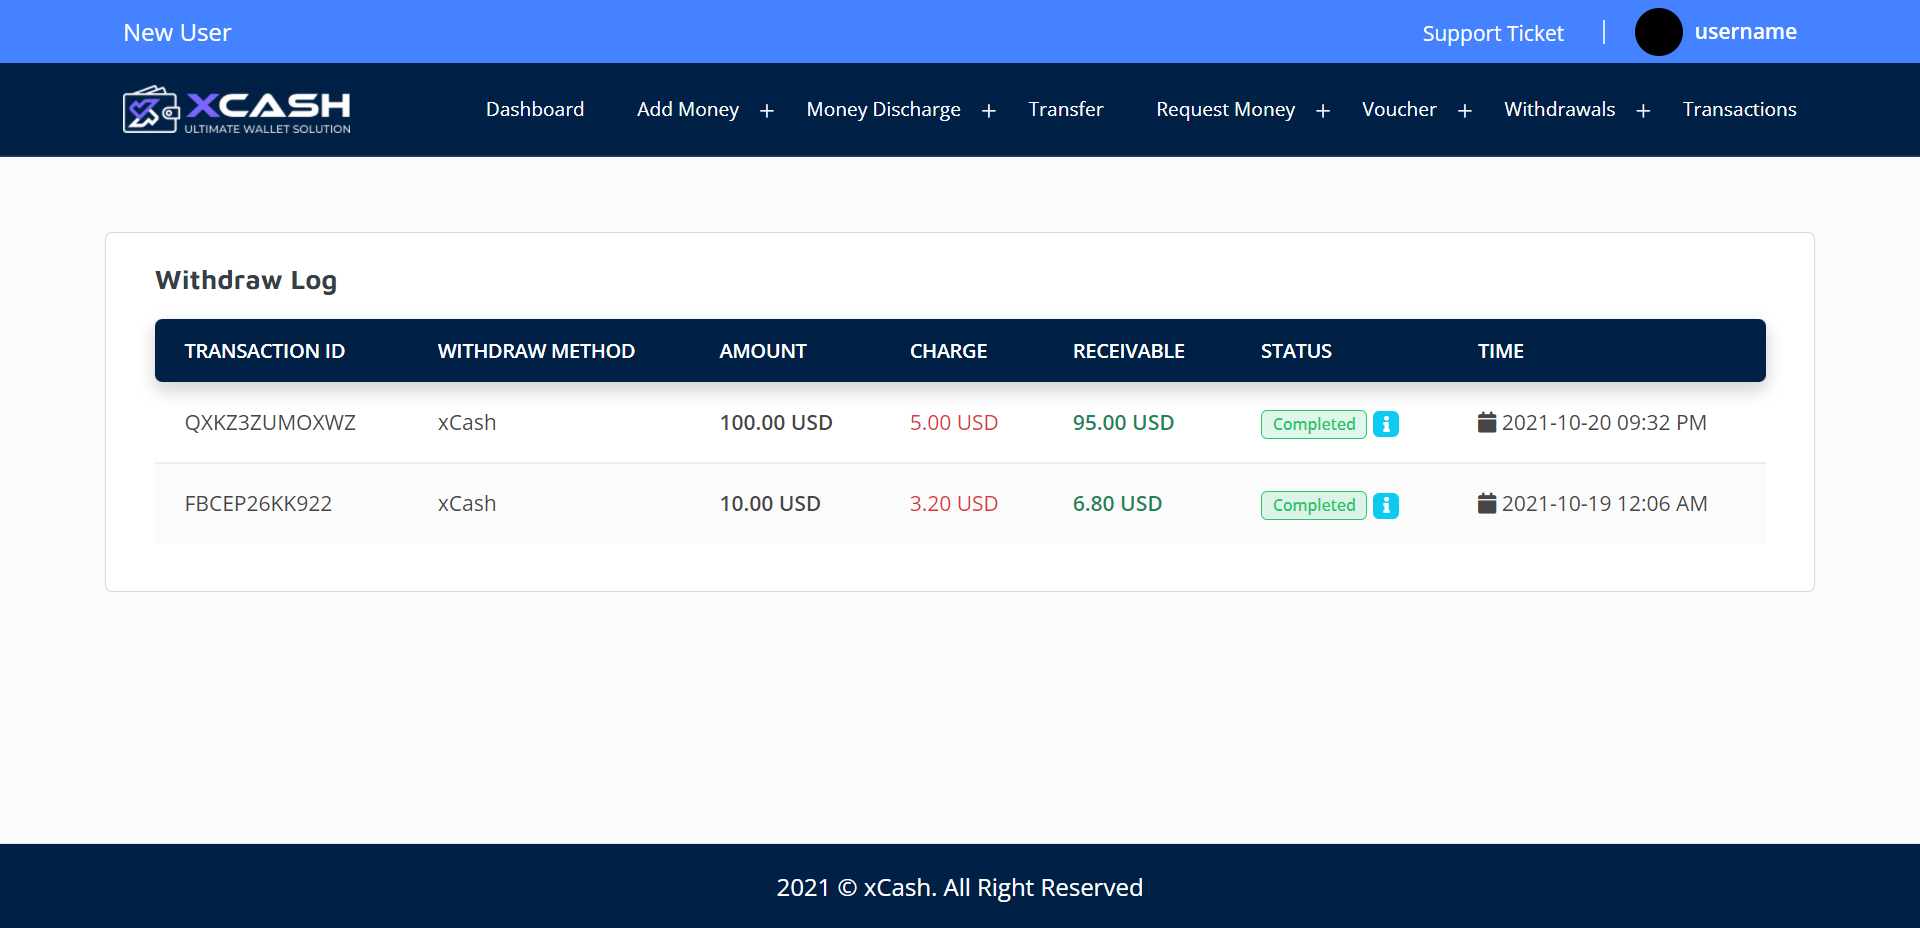1920x928 pixels.
Task: Click the username profile link
Action: pyautogui.click(x=1745, y=32)
